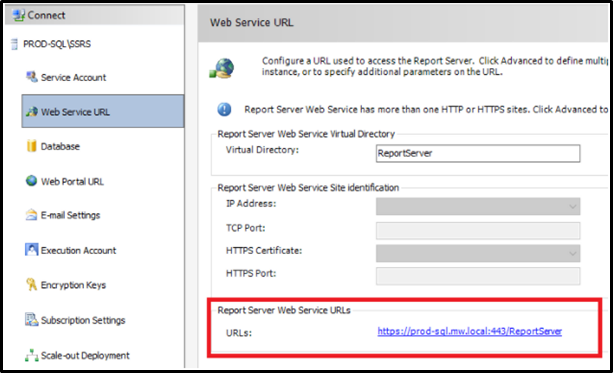Switch to the Execution Account page
Screen dimensions: 613x373
point(79,250)
